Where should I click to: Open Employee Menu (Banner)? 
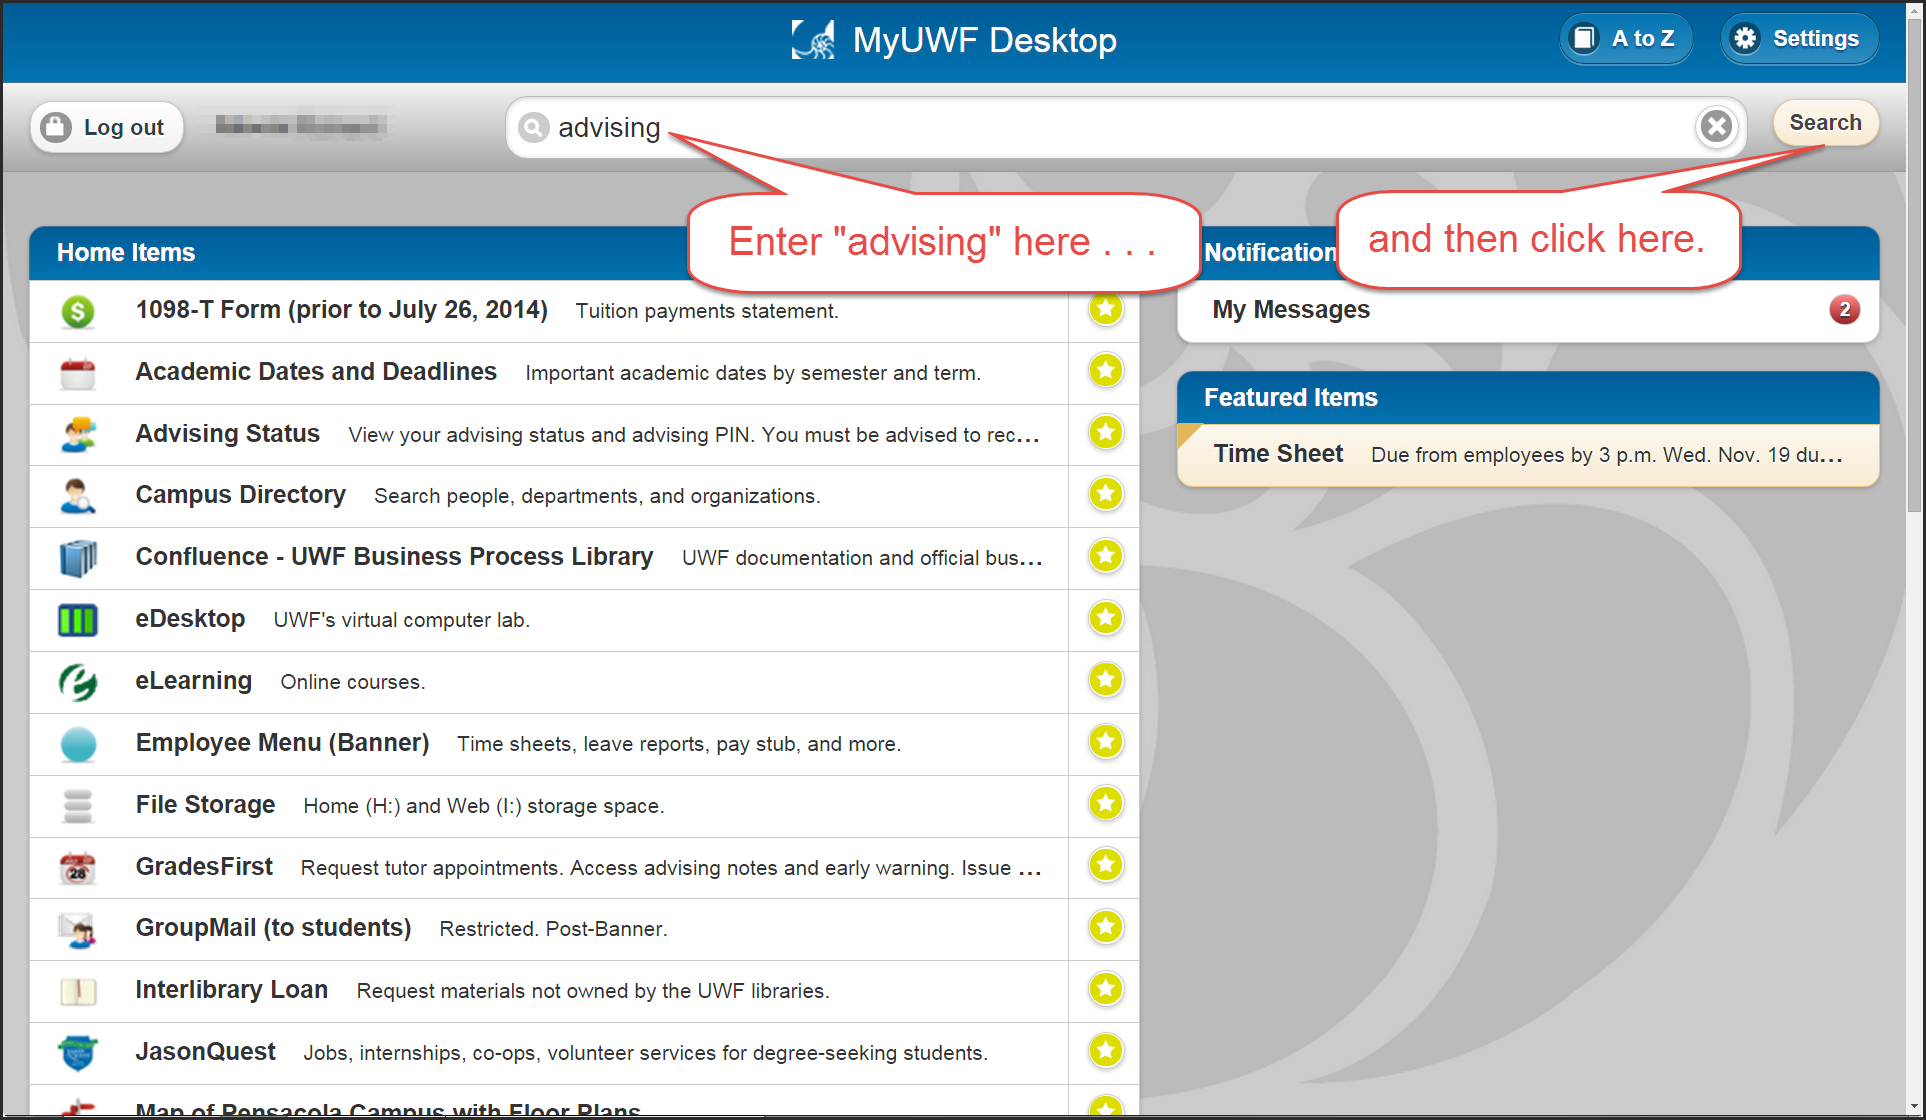tap(282, 743)
